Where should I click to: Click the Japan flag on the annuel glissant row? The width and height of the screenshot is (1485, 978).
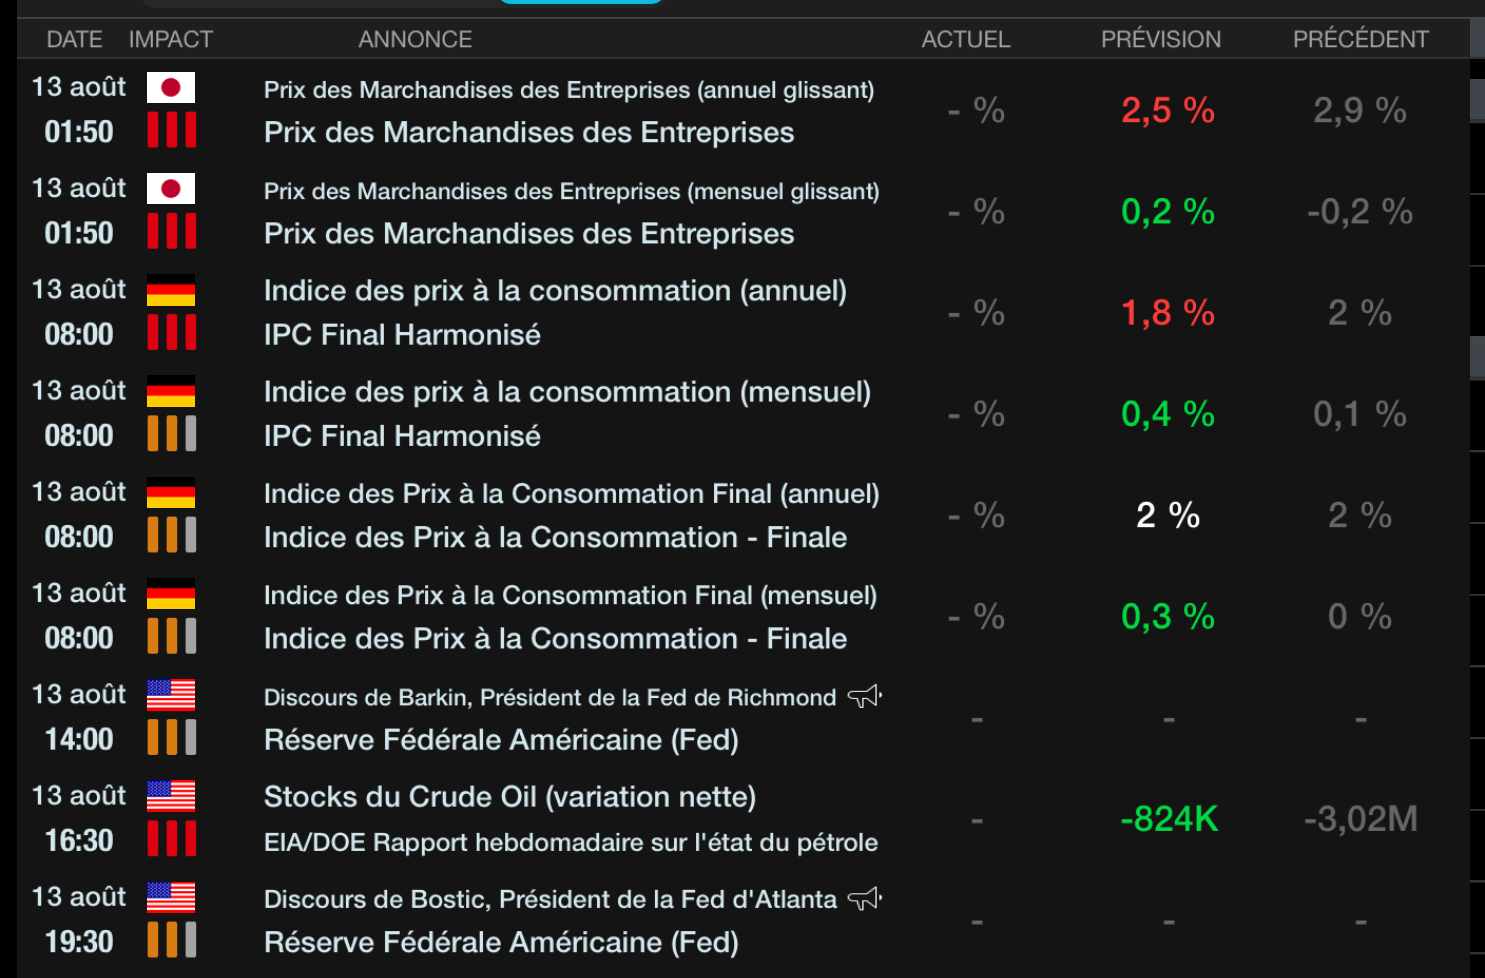pyautogui.click(x=171, y=88)
